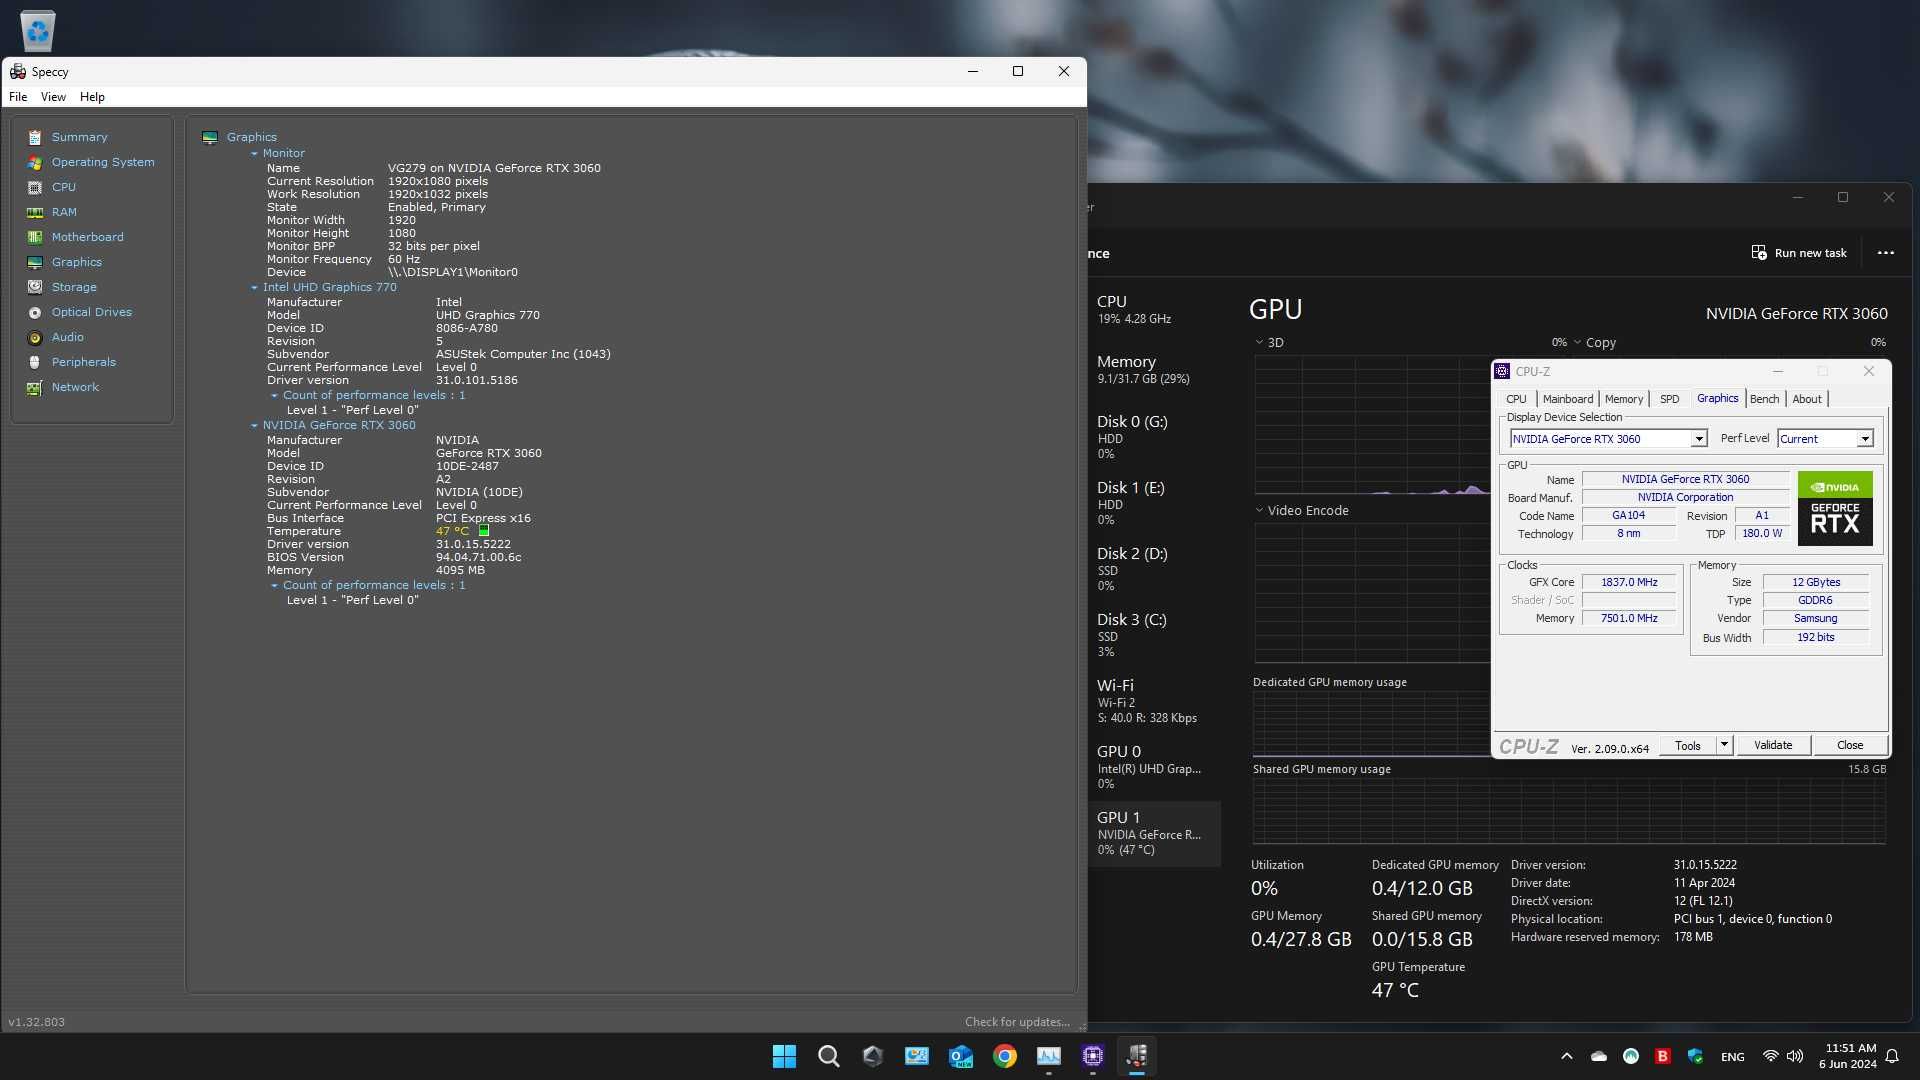
Task: Open the View menu in Speccy
Action: pyautogui.click(x=53, y=97)
